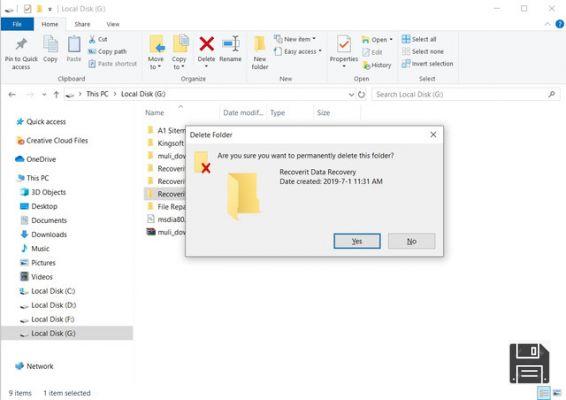Collapse the ribbon with chevron

(x=547, y=24)
